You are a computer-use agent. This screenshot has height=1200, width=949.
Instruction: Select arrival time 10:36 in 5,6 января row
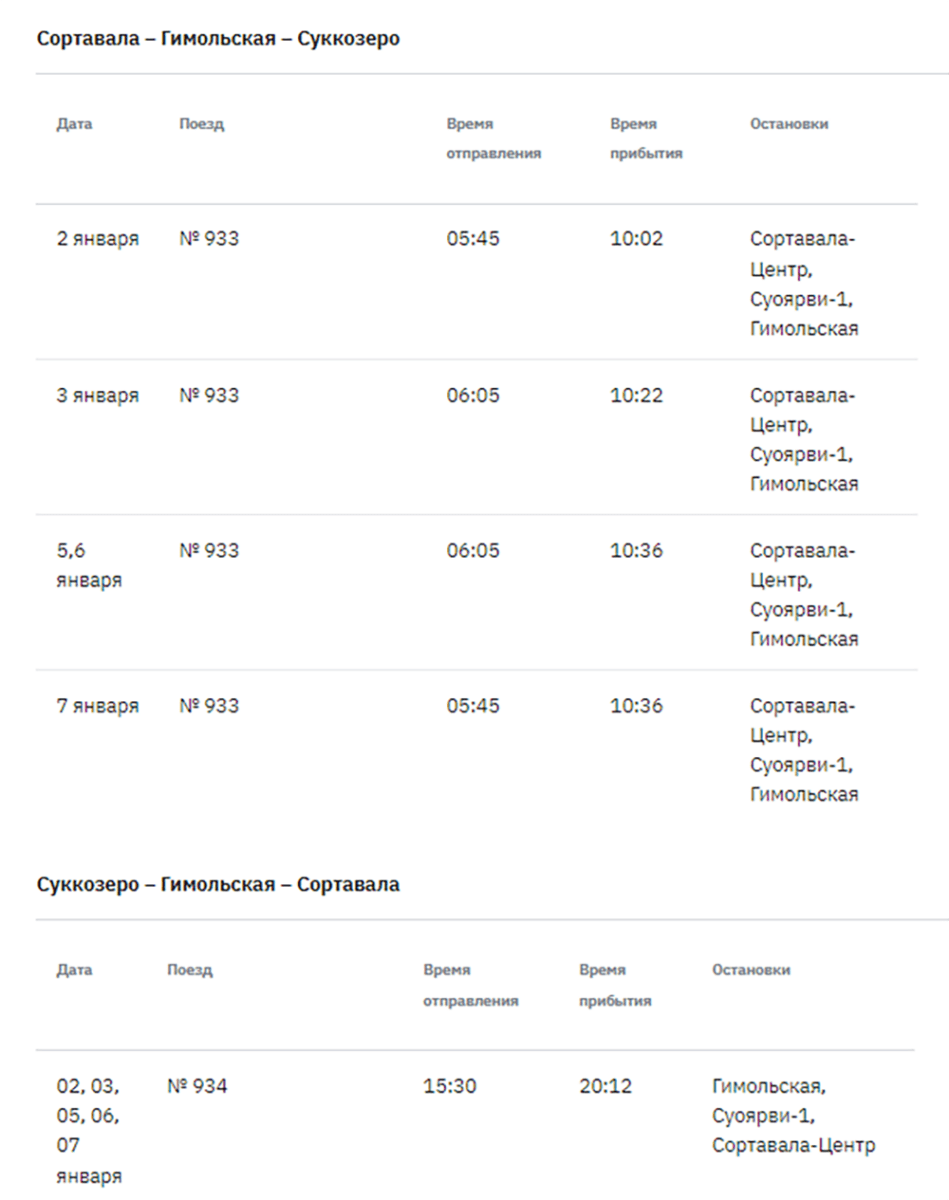[636, 551]
